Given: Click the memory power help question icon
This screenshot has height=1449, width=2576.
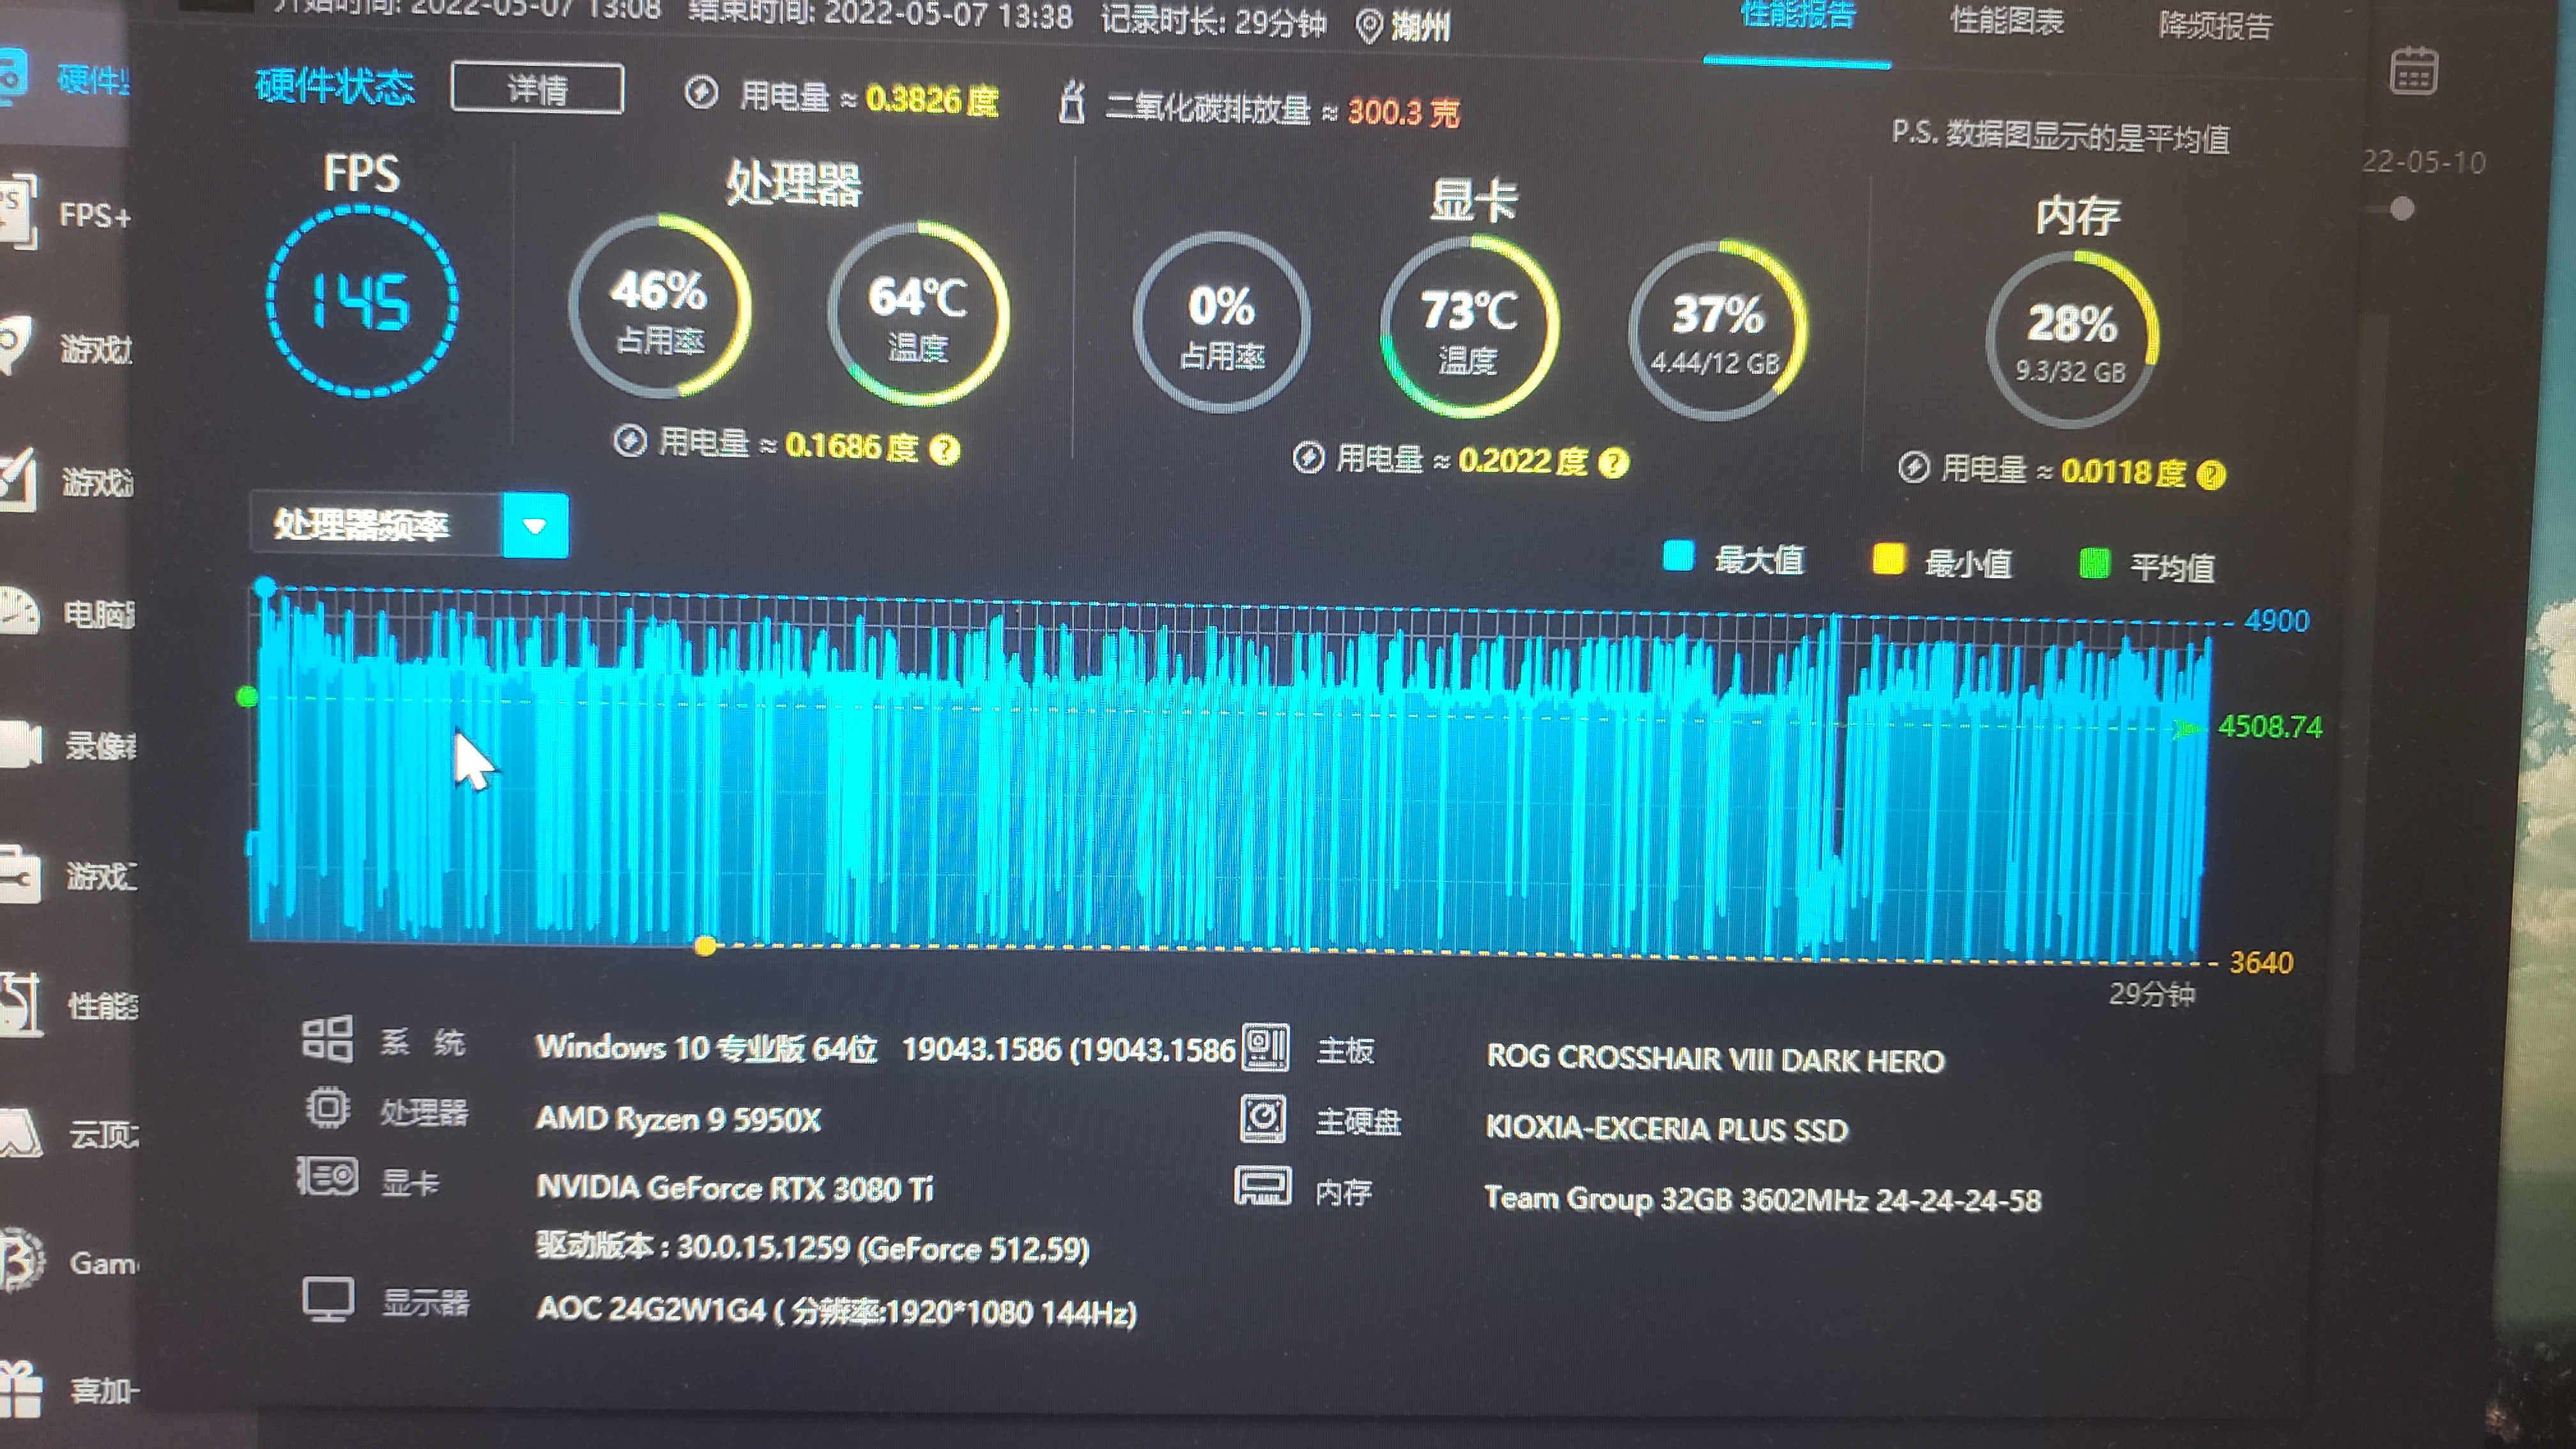Looking at the screenshot, I should (2211, 475).
